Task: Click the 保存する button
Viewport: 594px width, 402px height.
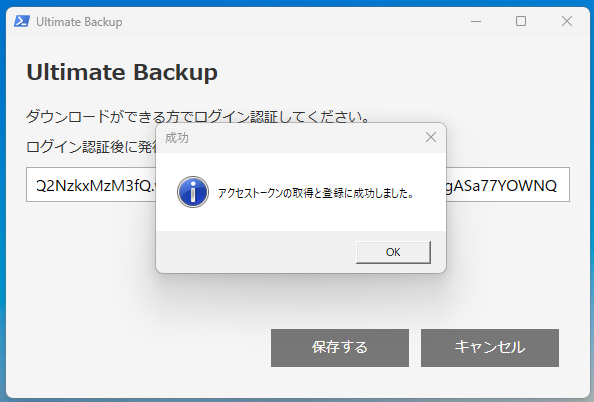Action: pyautogui.click(x=340, y=347)
